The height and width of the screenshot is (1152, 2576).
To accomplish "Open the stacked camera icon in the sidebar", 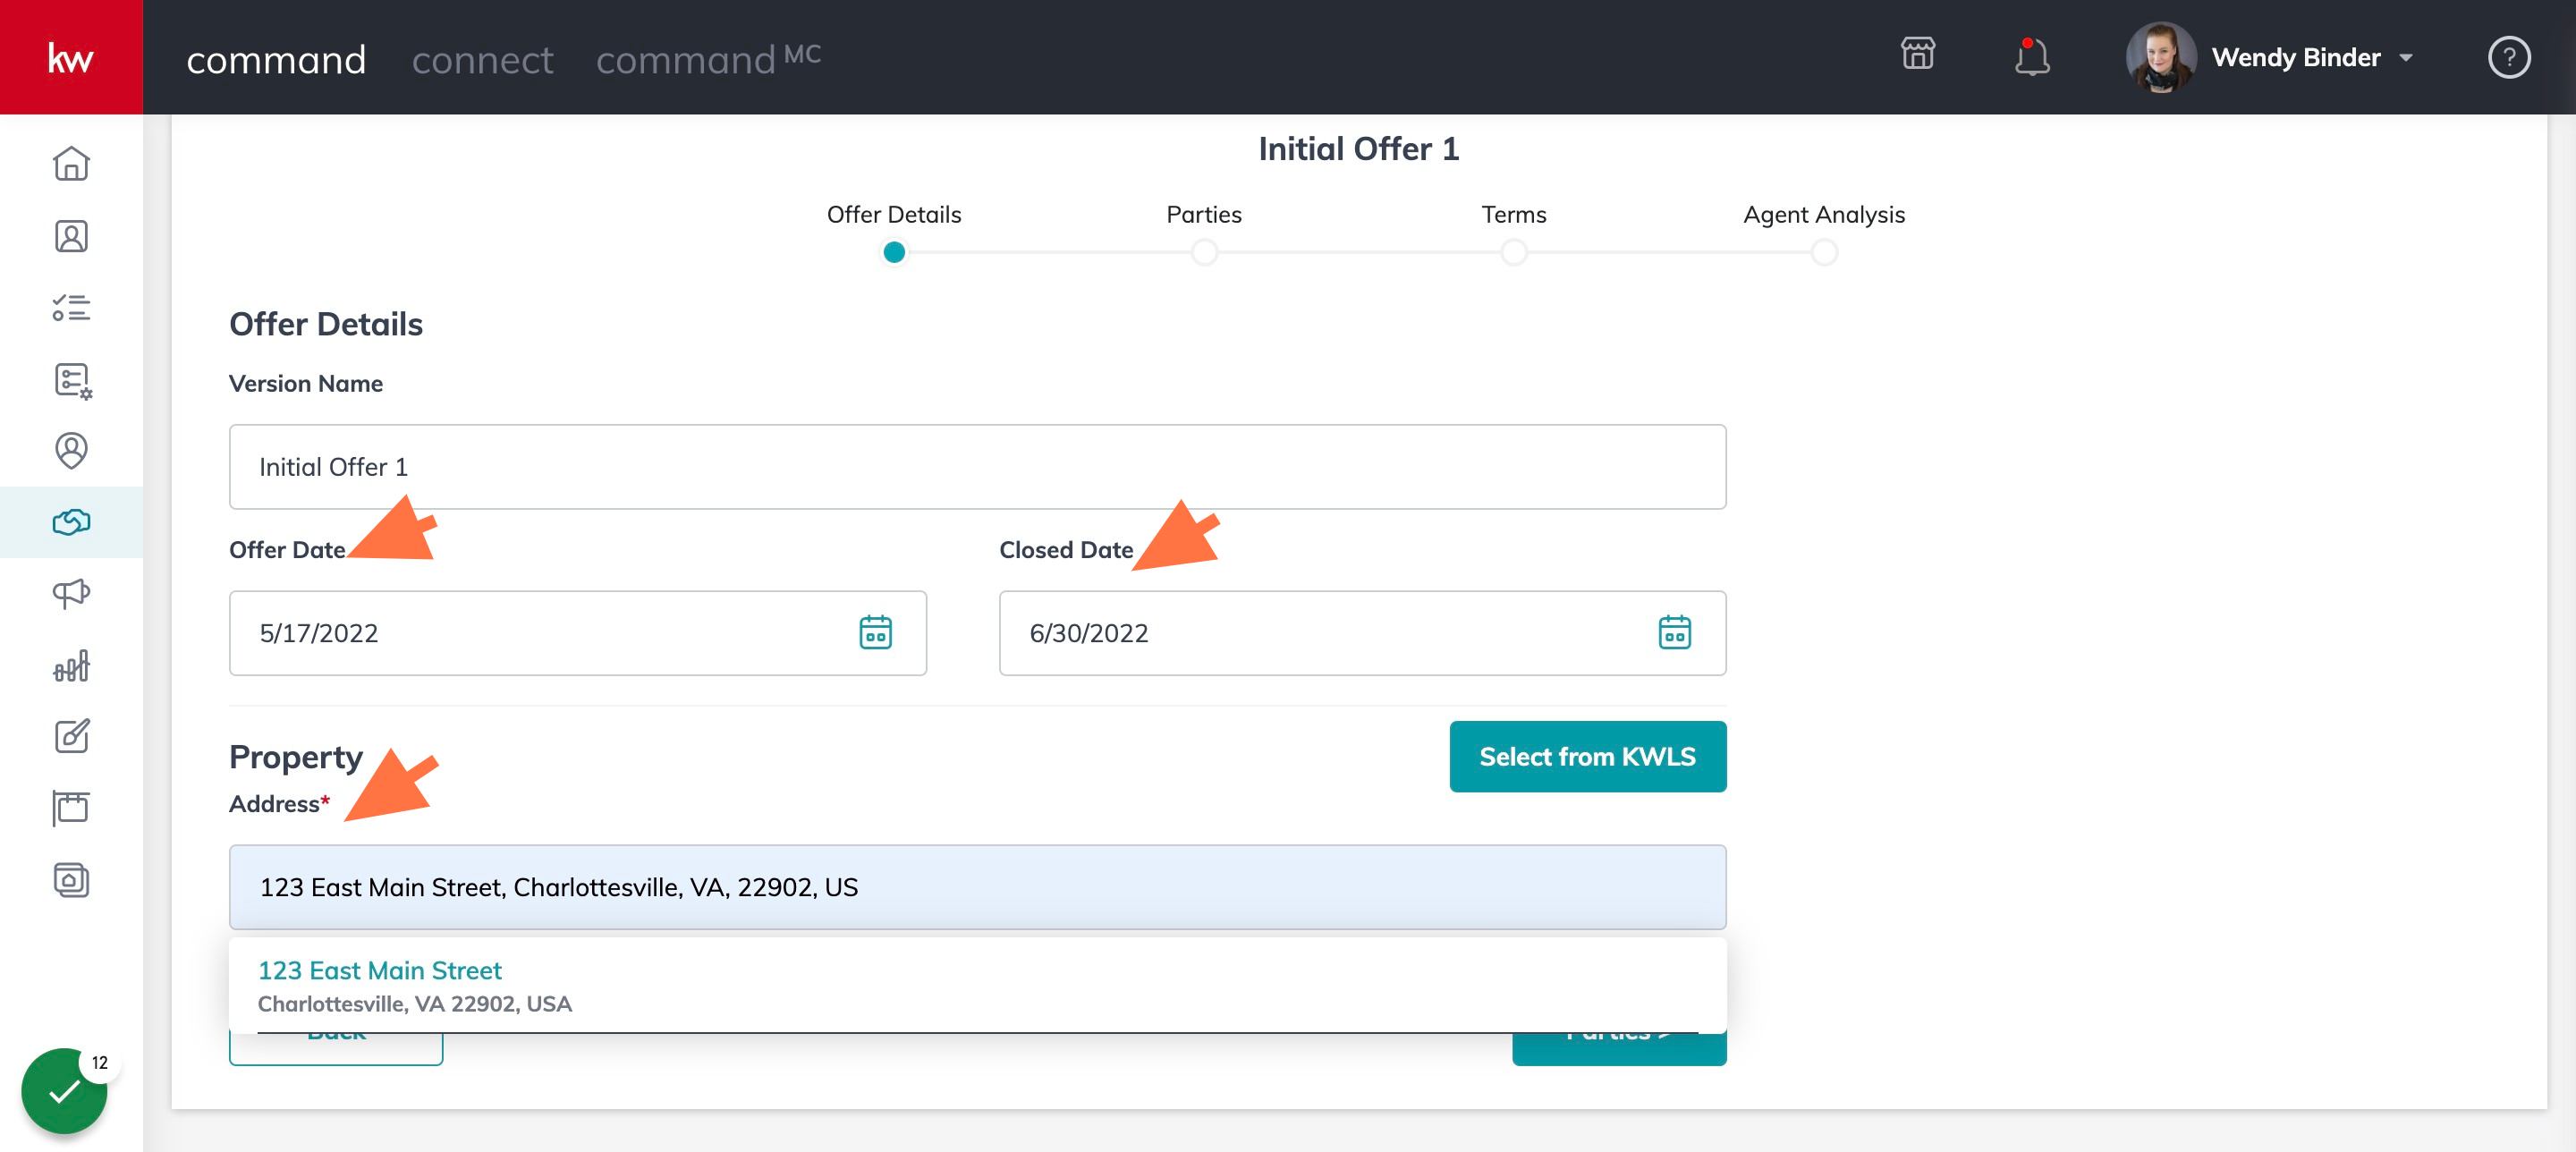I will coord(71,880).
